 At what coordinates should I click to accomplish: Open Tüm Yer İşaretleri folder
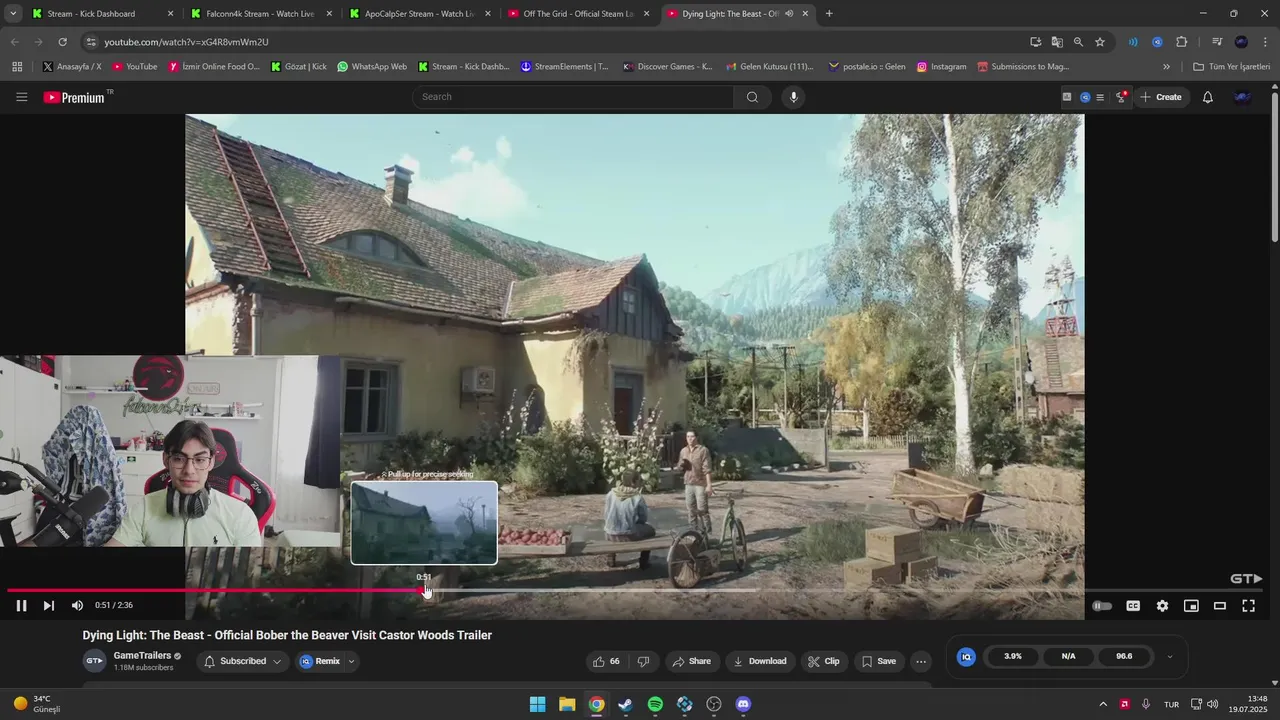(1232, 67)
